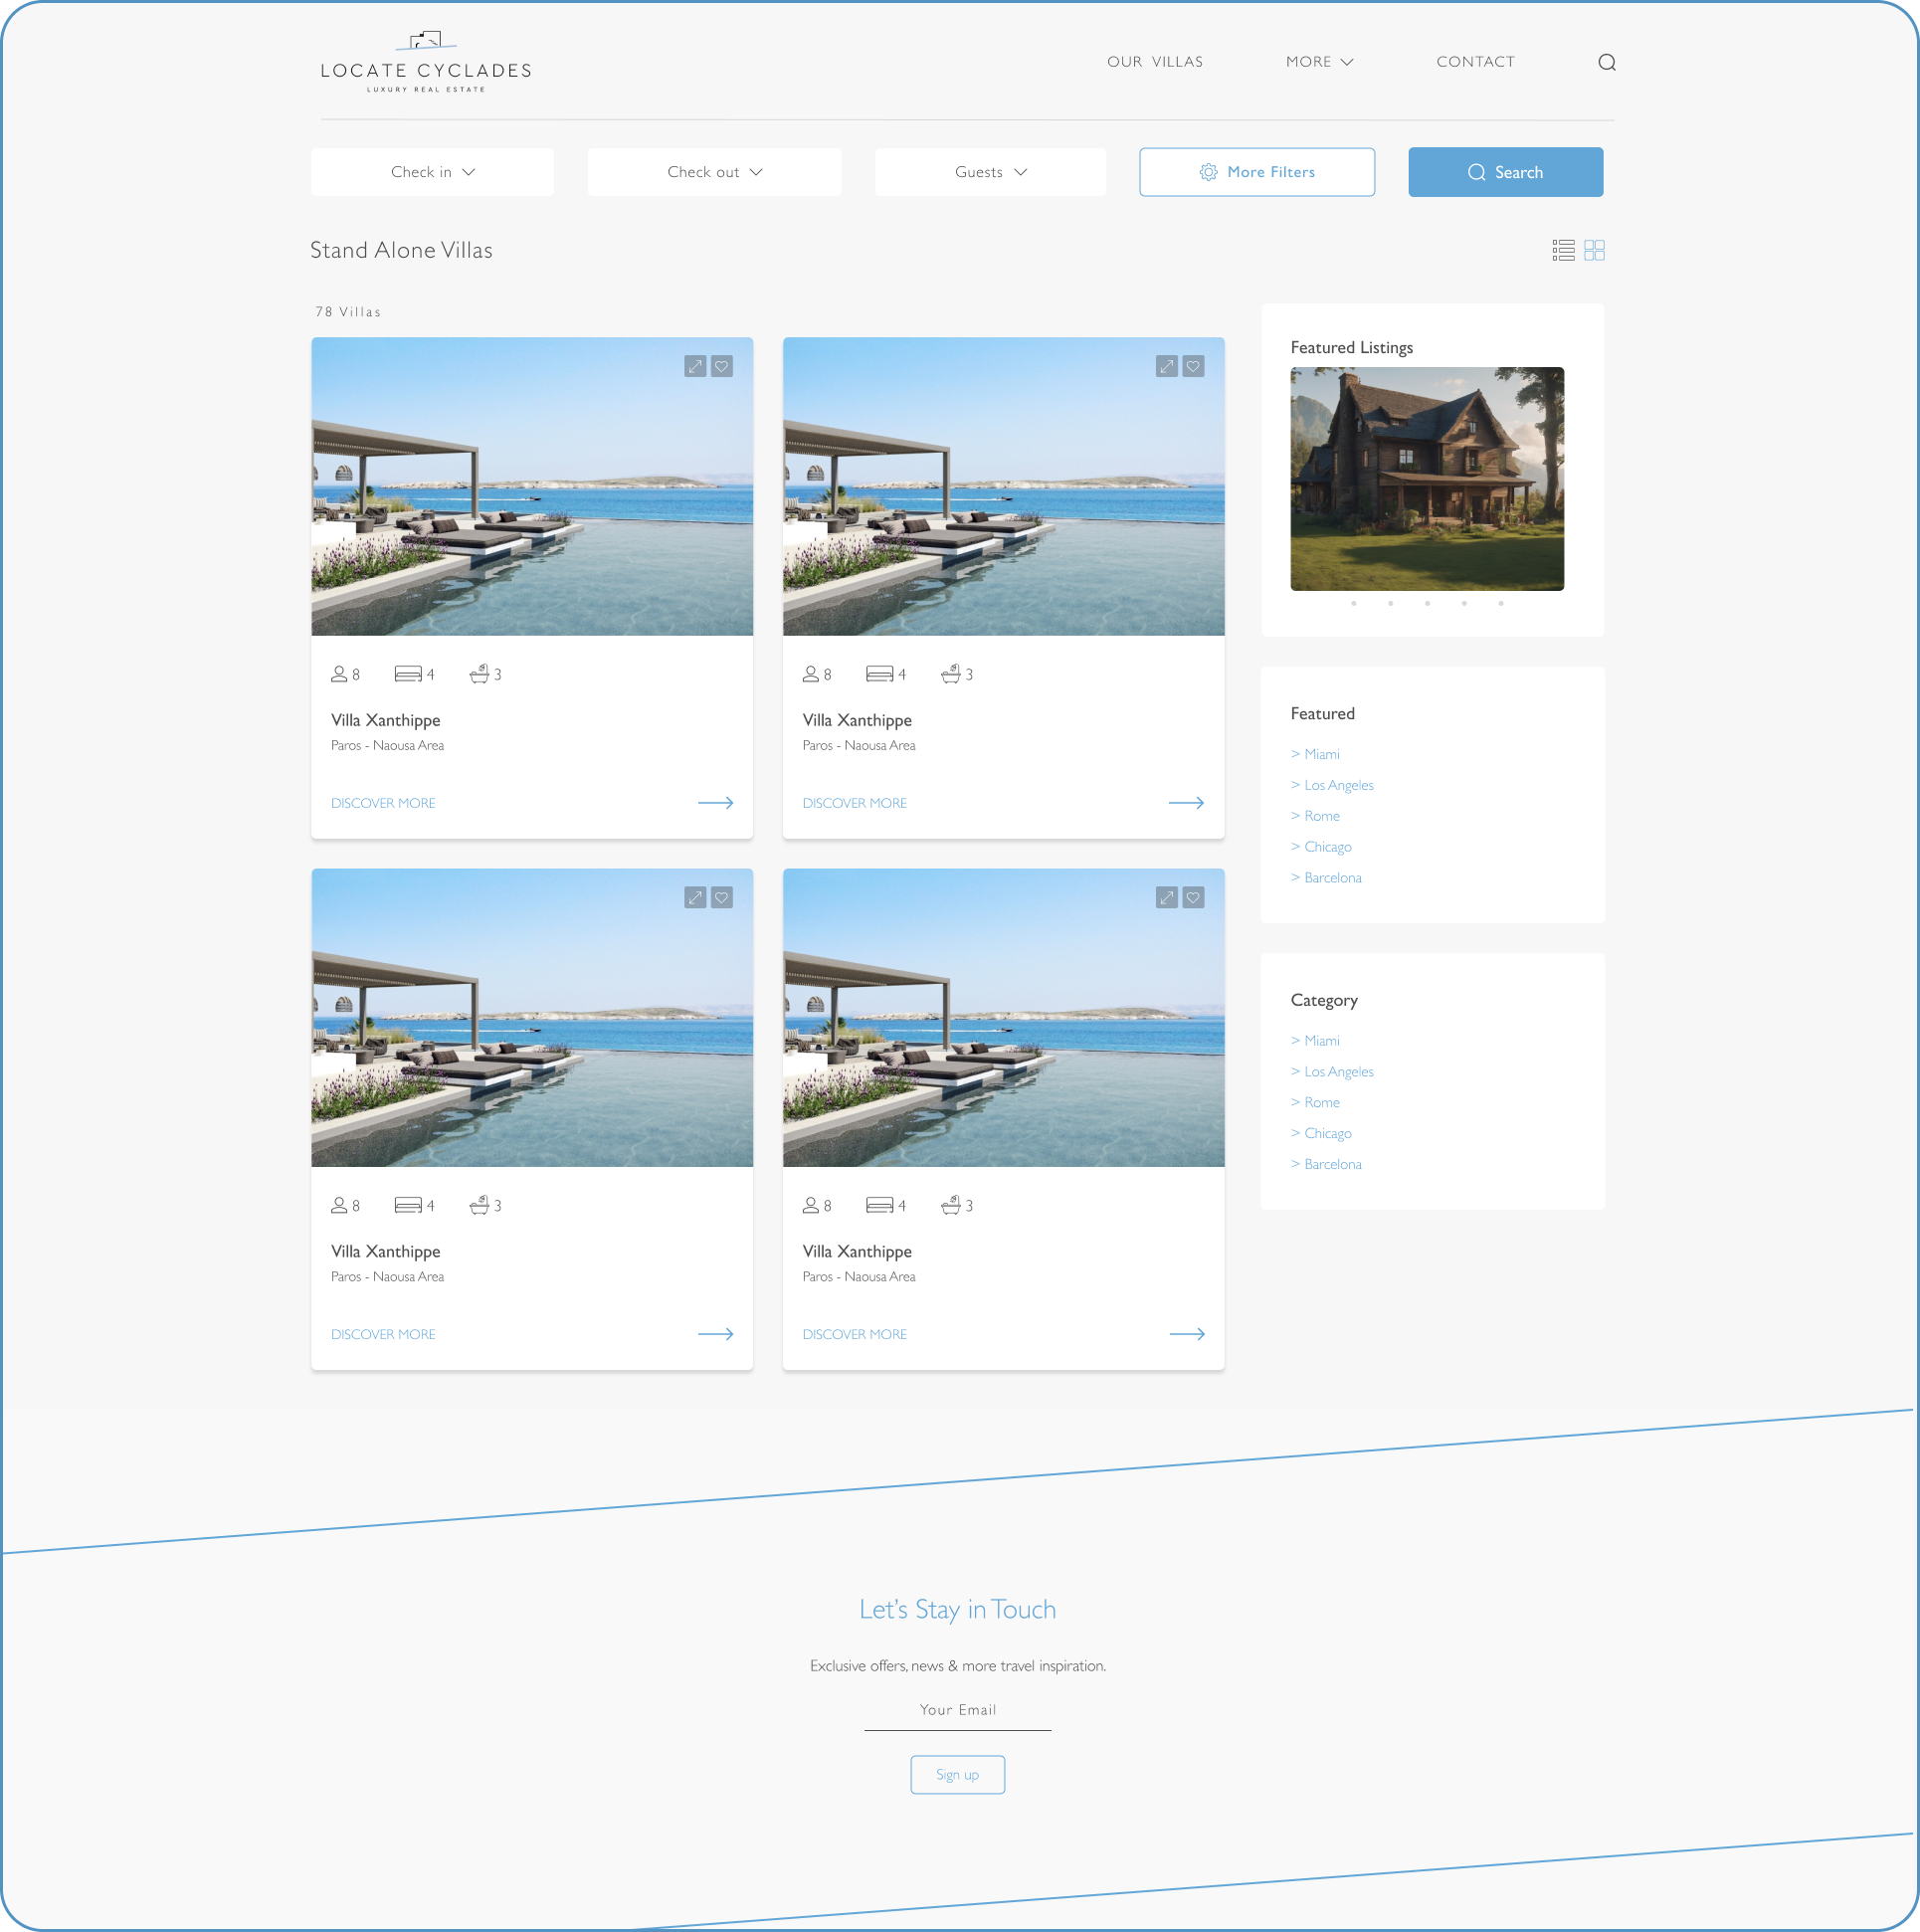This screenshot has height=1932, width=1920.
Task: Heart the second Villa Xanthippe card
Action: tap(1193, 366)
